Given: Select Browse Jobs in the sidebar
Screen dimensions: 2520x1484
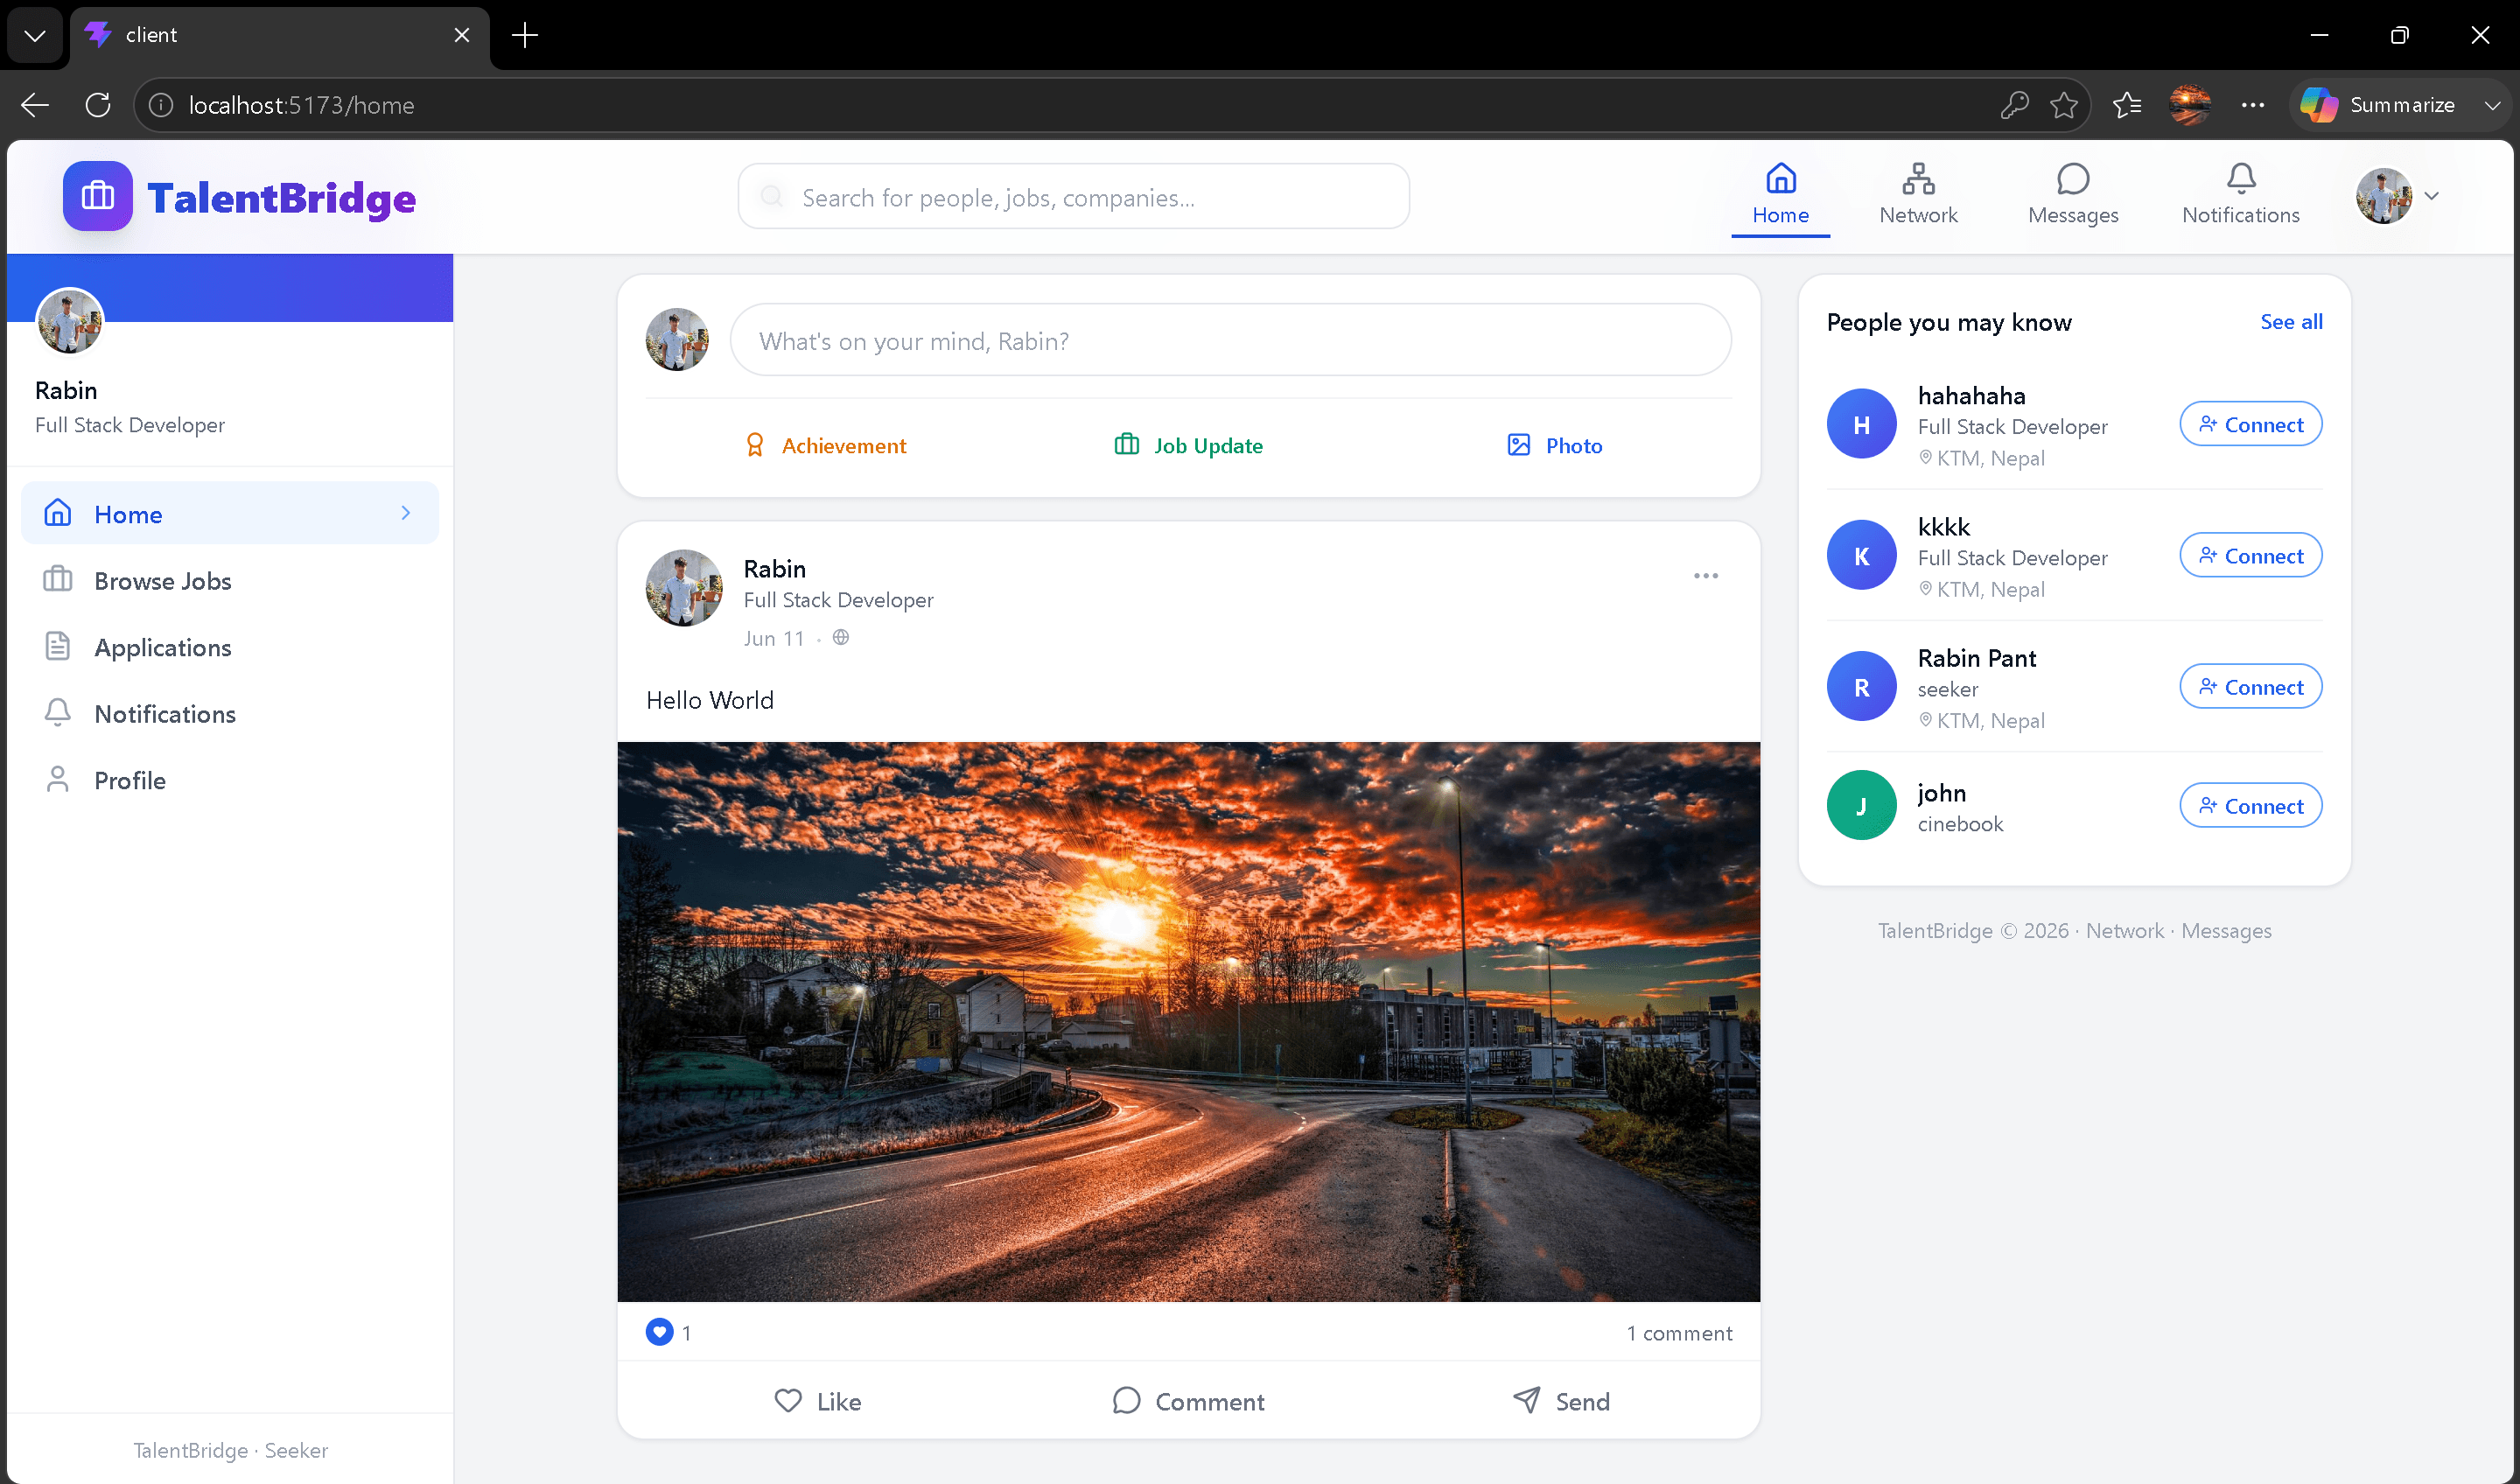Looking at the screenshot, I should click(x=230, y=580).
